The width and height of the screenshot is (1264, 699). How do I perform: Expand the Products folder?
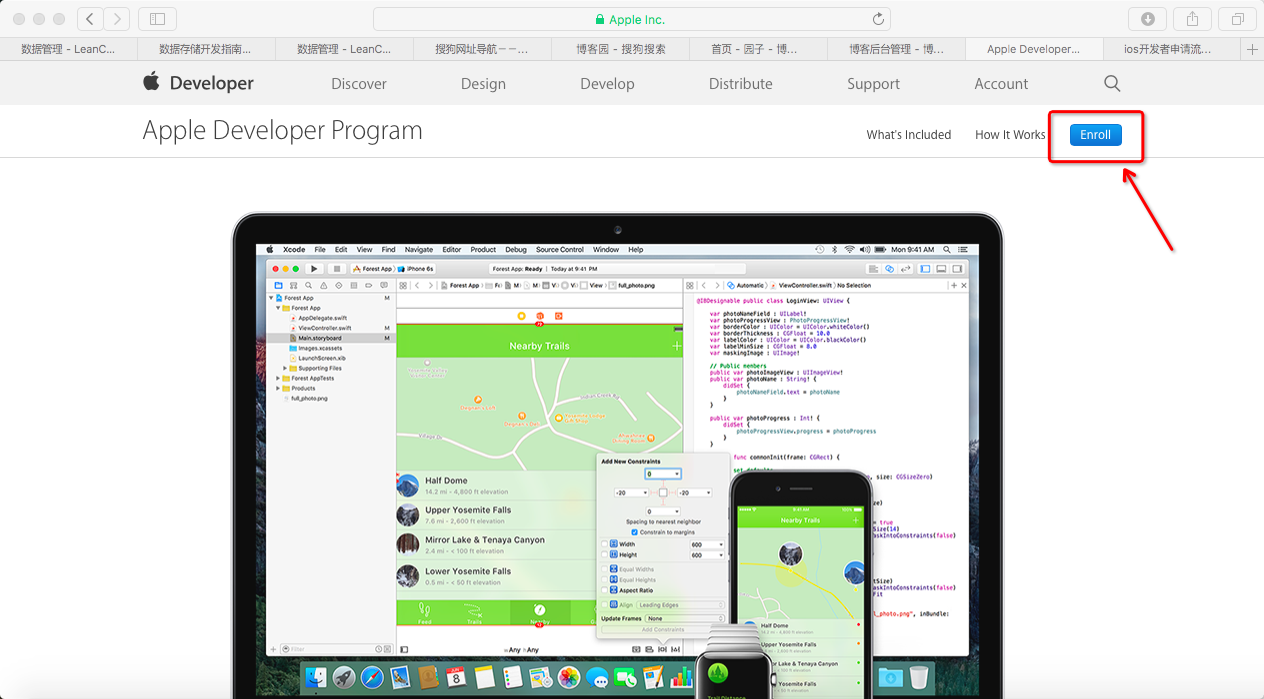(x=279, y=388)
